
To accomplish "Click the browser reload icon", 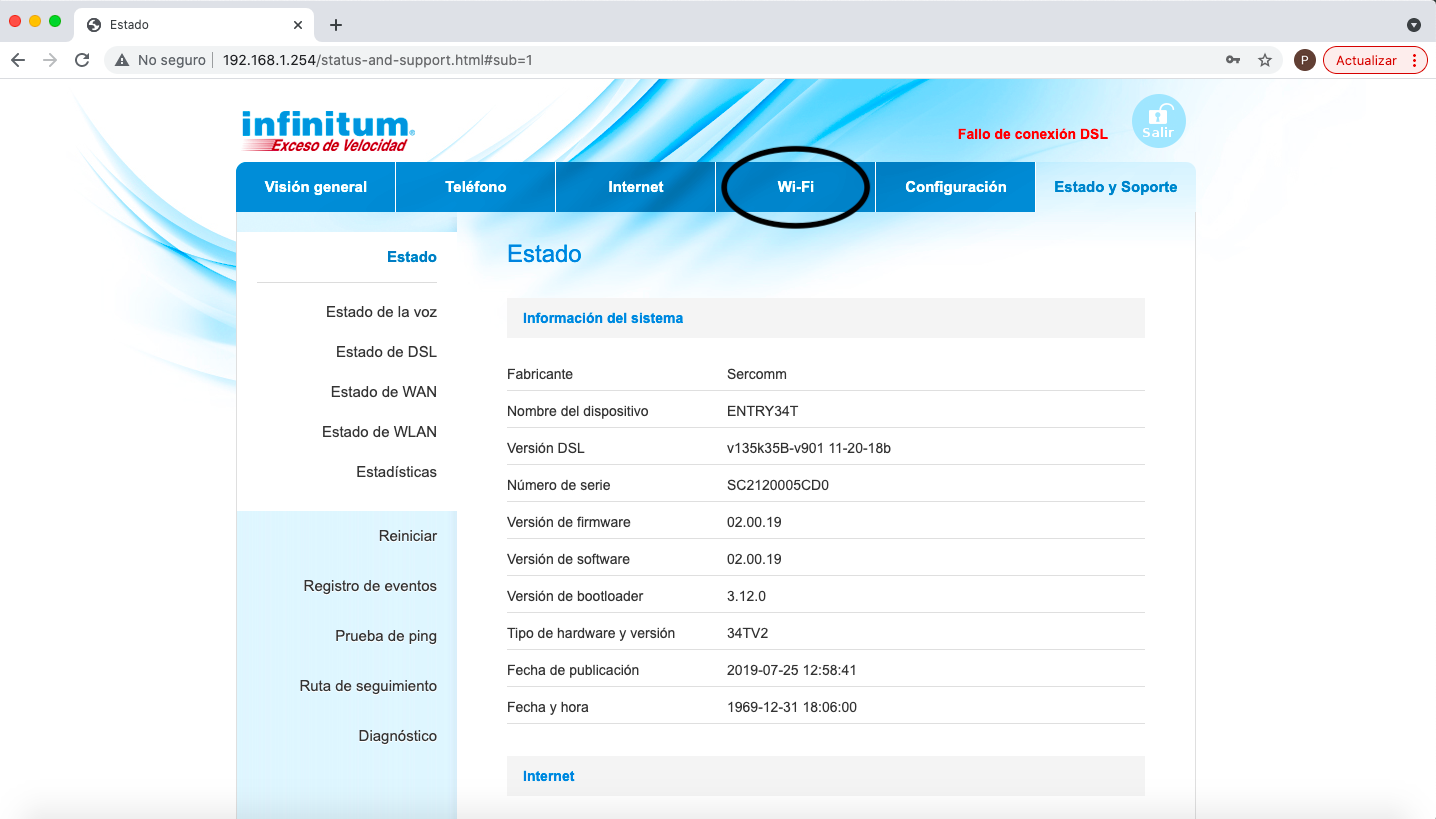I will coord(82,60).
